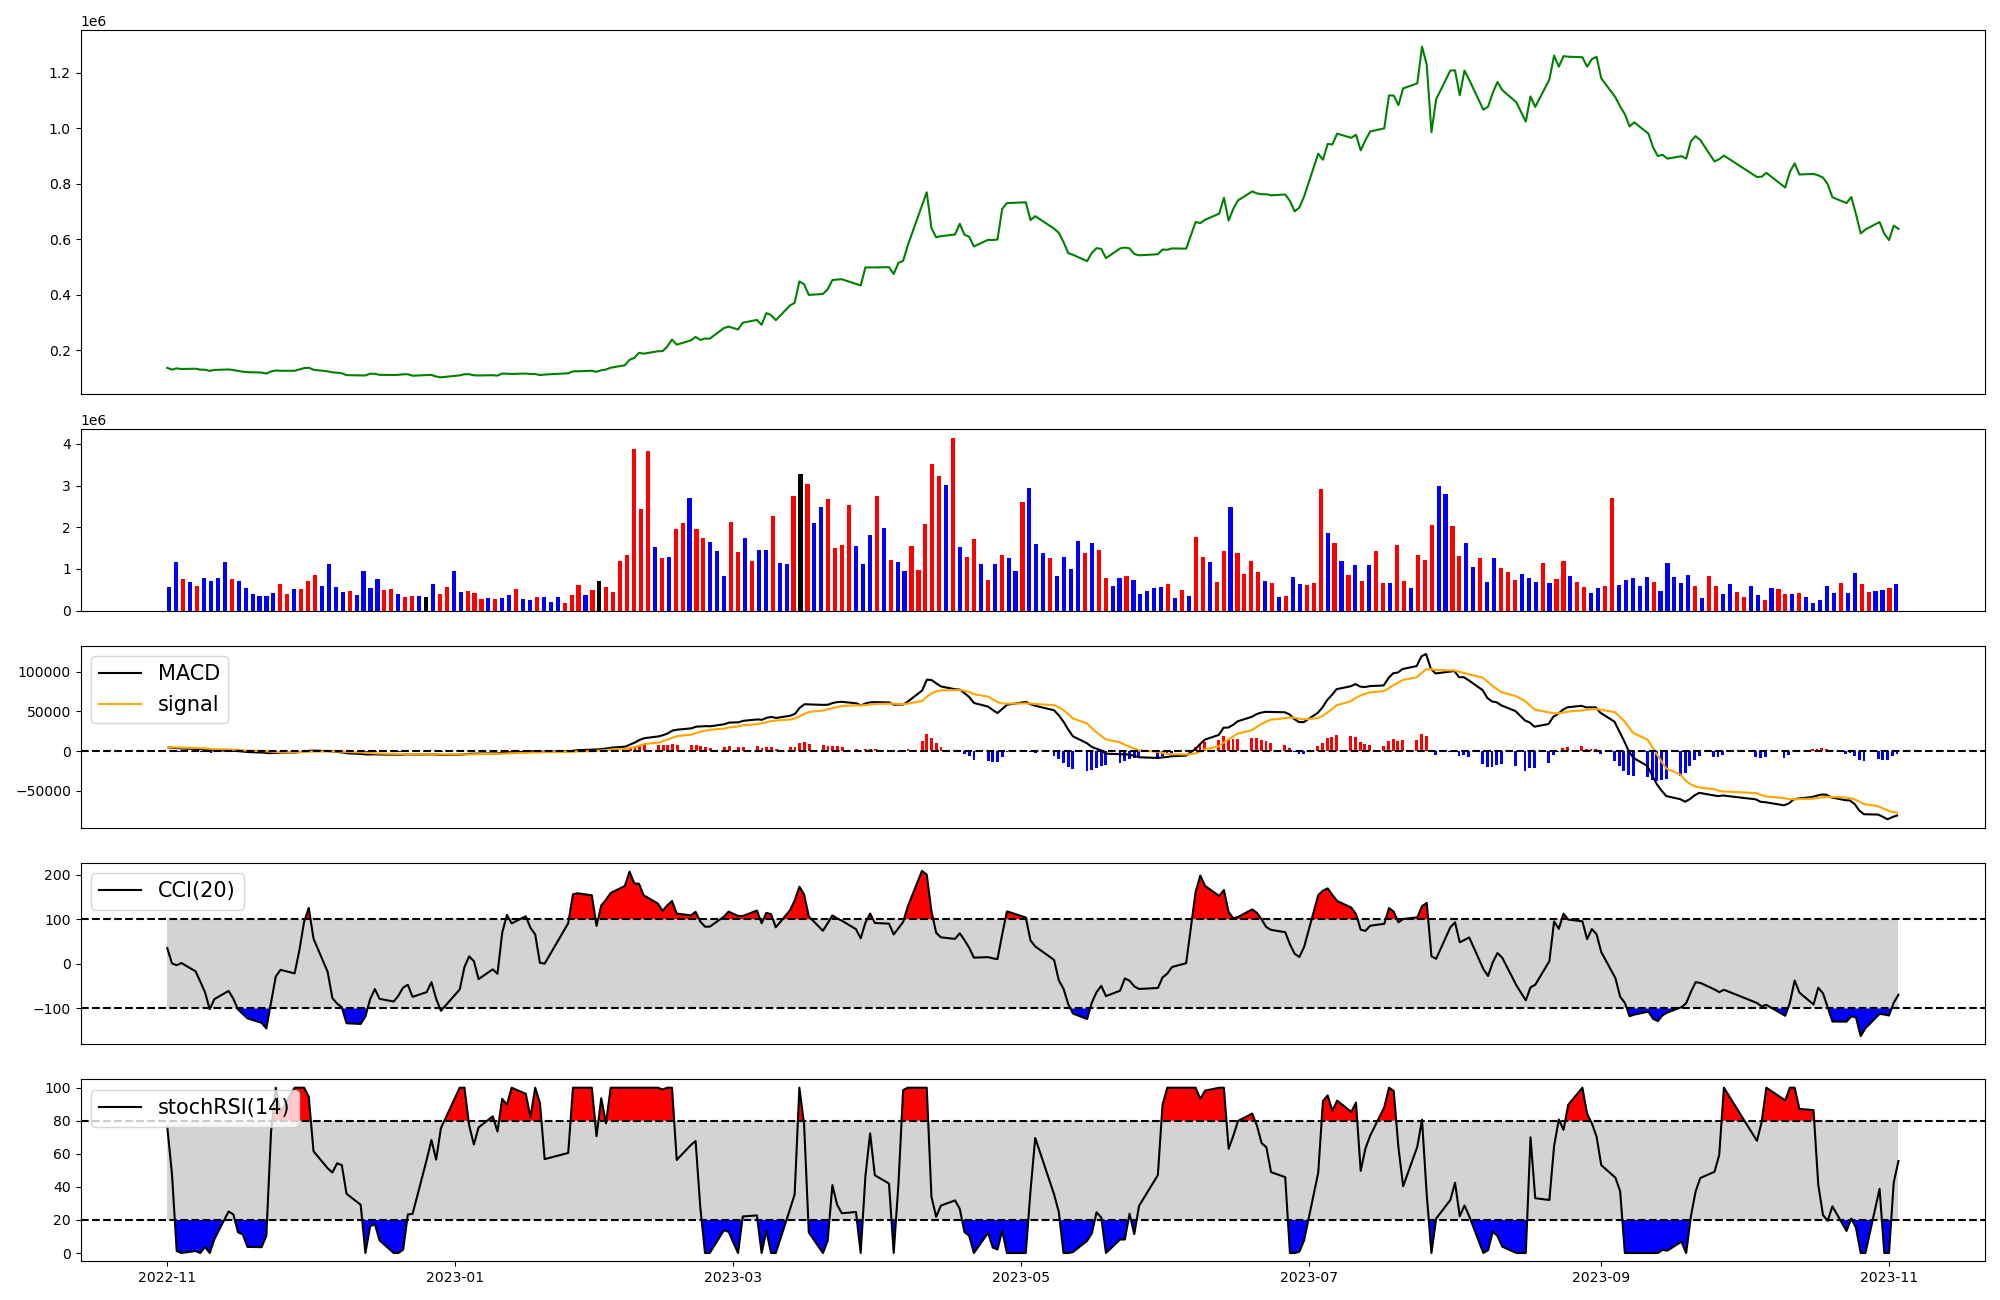This screenshot has width=2000, height=1300.
Task: Click the highest peak of green price line
Action: pos(1421,47)
